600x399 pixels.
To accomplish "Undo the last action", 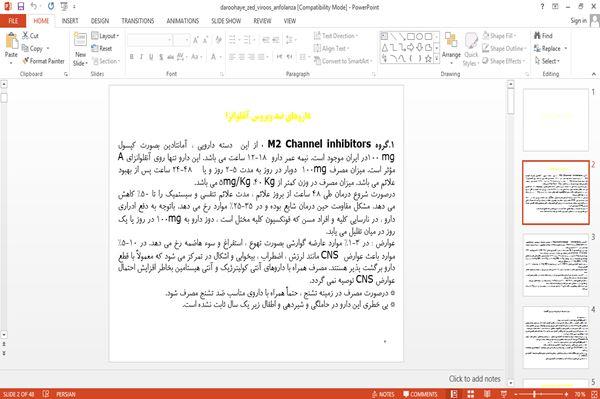I will point(34,7).
